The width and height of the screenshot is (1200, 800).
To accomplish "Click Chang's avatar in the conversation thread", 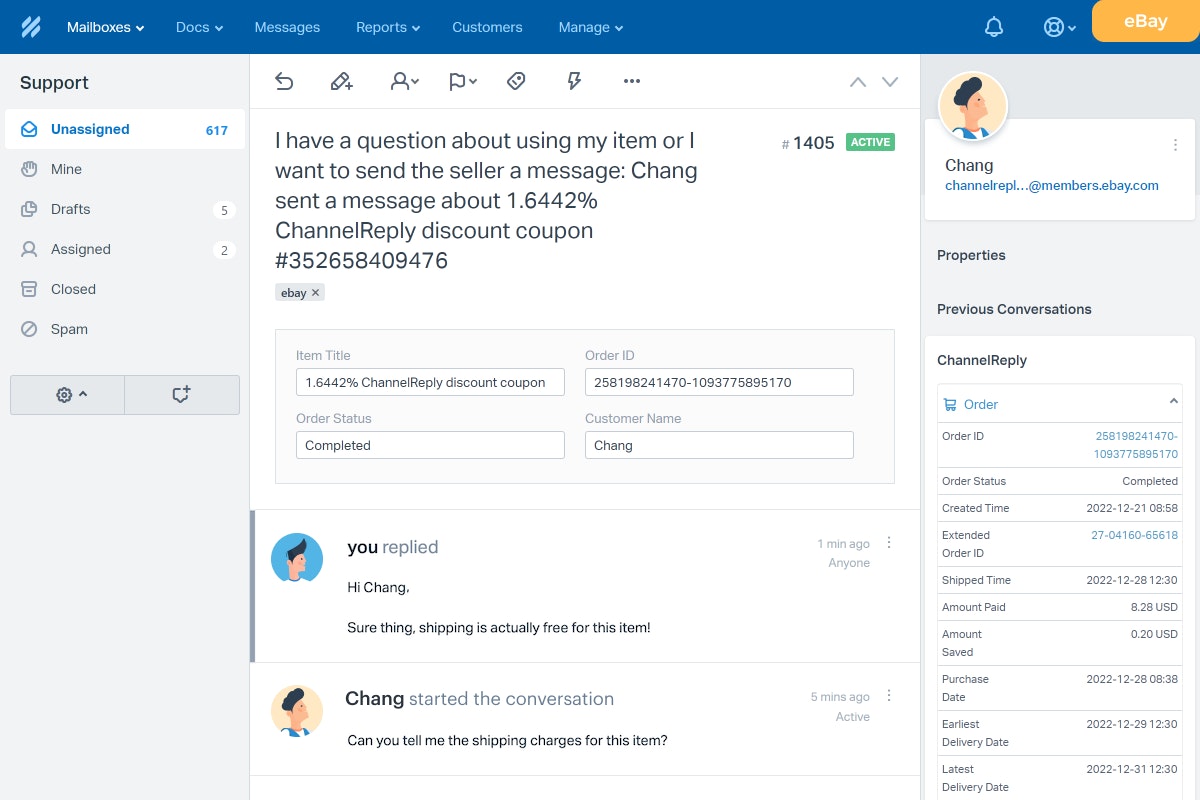I will pos(297,711).
